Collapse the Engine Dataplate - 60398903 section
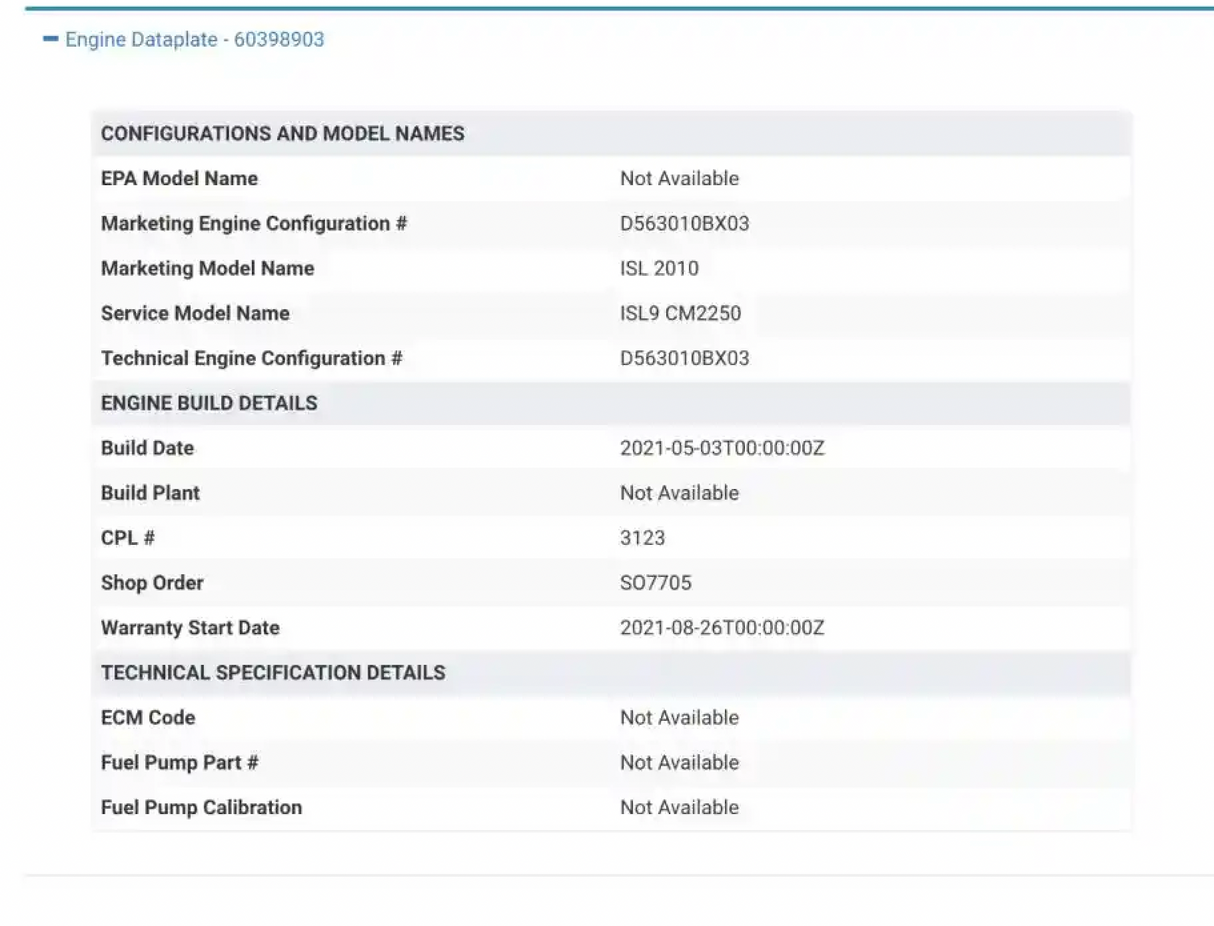Screen dimensions: 1214x926 (x=194, y=40)
